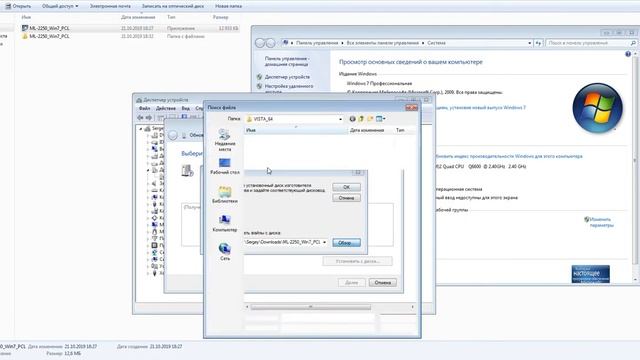
Task: Click Все элементы панели управления breadcrumb
Action: 382,43
